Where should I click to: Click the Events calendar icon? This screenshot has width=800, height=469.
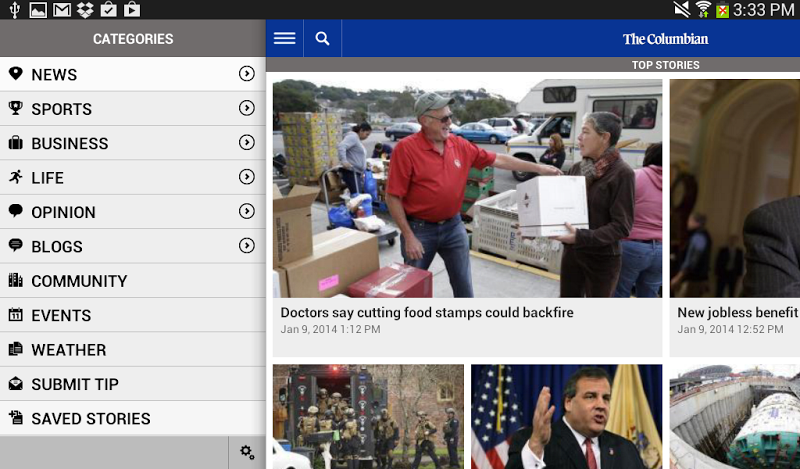16,314
